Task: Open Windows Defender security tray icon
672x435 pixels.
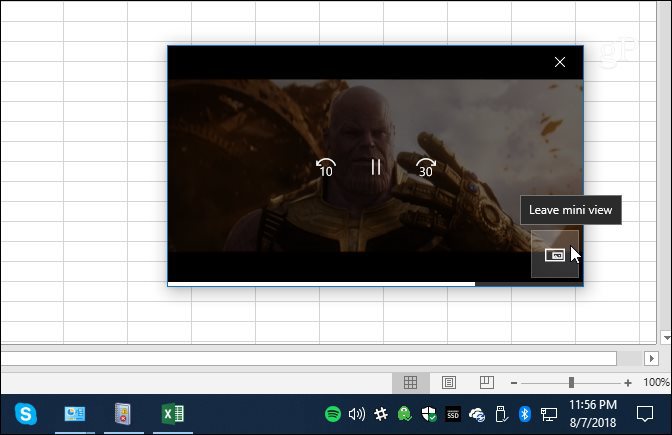Action: tap(429, 414)
